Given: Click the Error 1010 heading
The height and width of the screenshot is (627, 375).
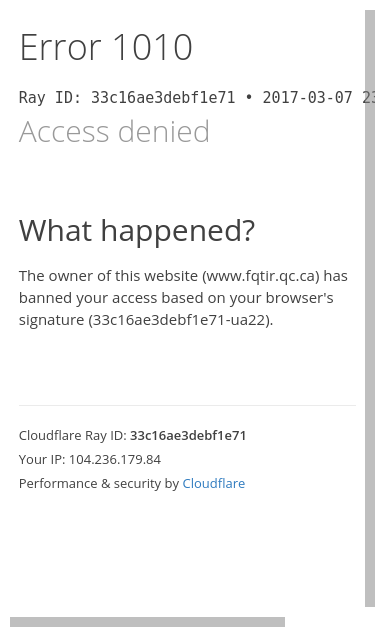Looking at the screenshot, I should (106, 47).
